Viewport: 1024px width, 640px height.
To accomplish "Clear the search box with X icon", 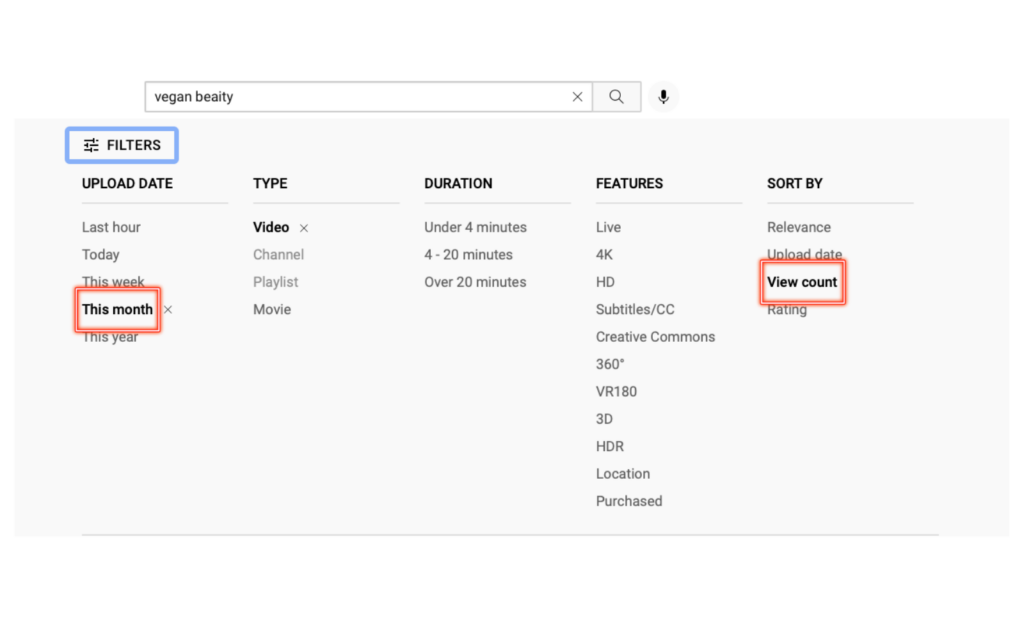I will (x=577, y=97).
